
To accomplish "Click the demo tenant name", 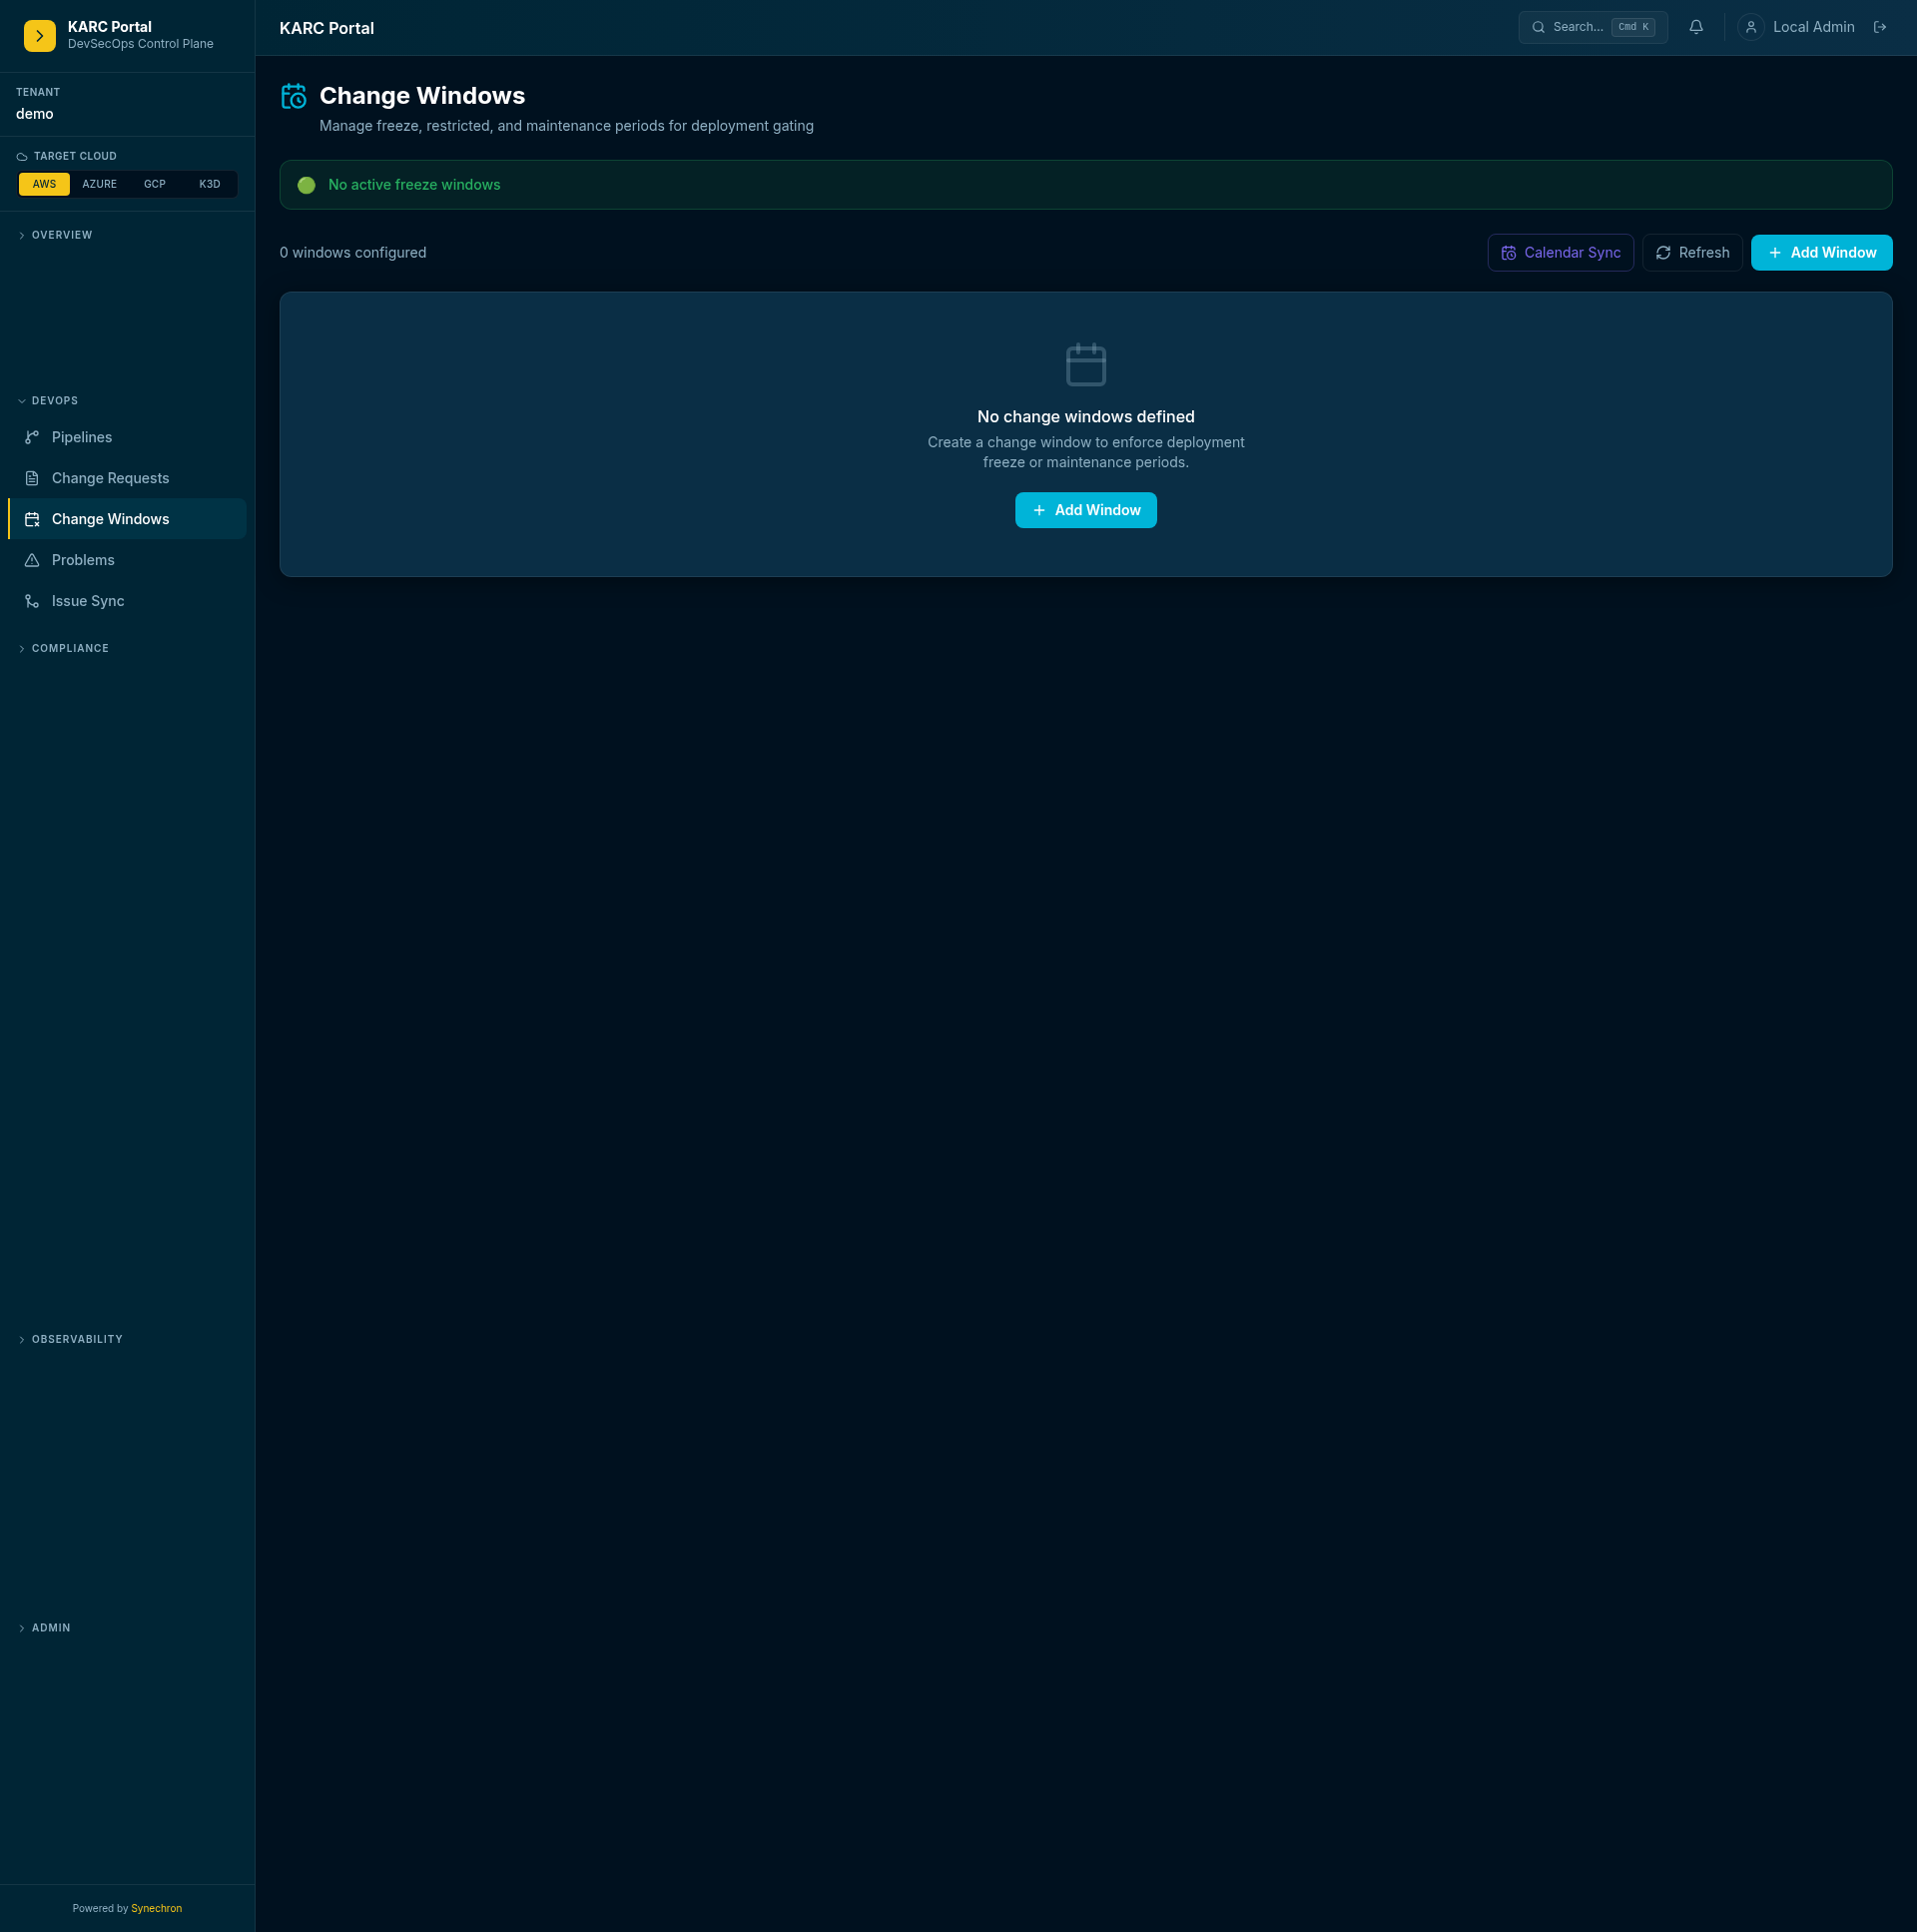I will point(35,114).
